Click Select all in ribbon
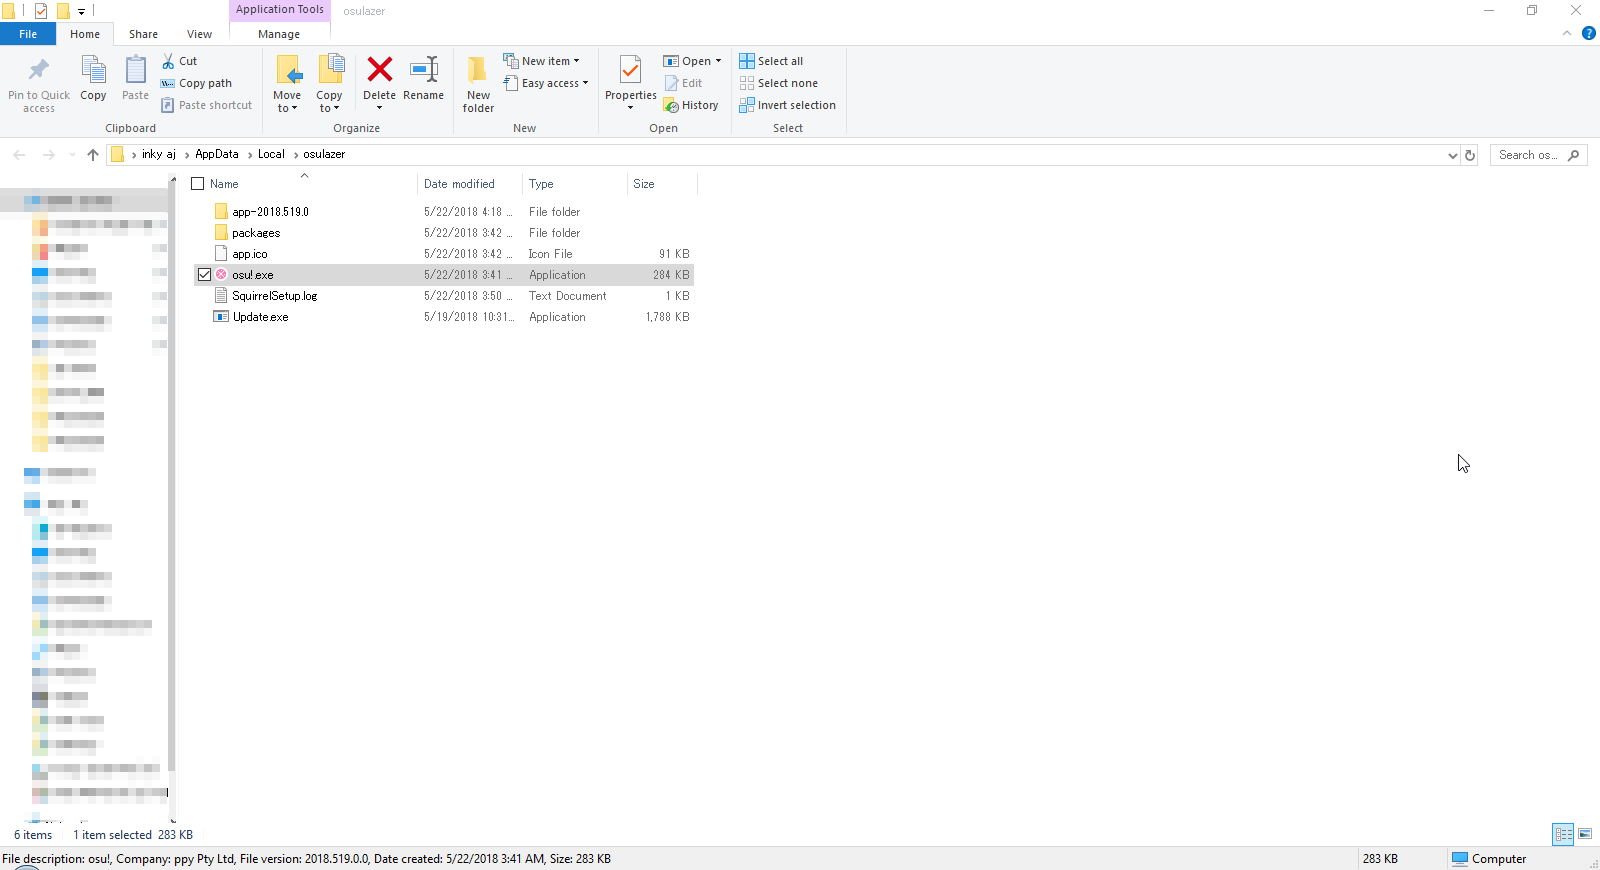Screen dimensions: 1600x870 pyautogui.click(x=771, y=61)
